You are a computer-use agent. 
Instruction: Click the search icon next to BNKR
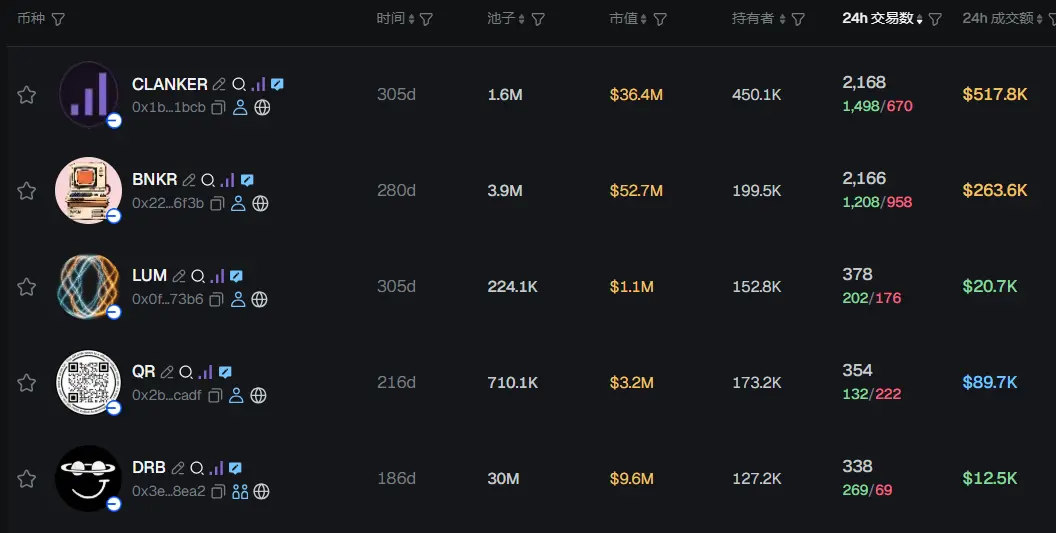coord(208,181)
